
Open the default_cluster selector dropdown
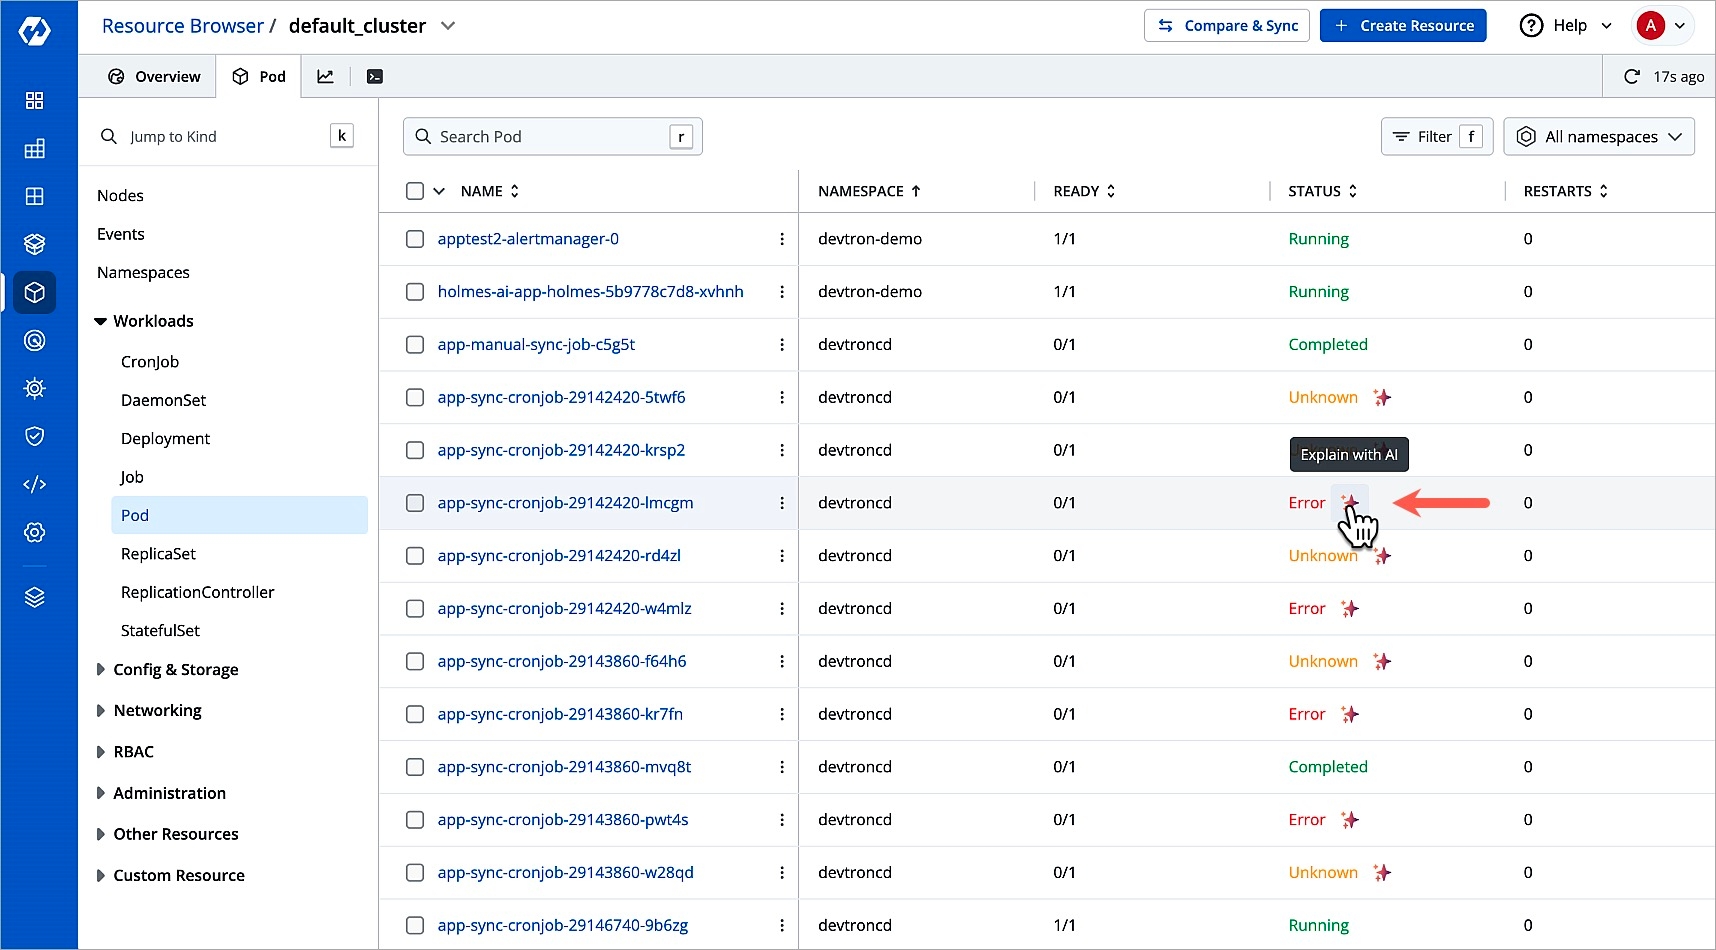pos(448,26)
